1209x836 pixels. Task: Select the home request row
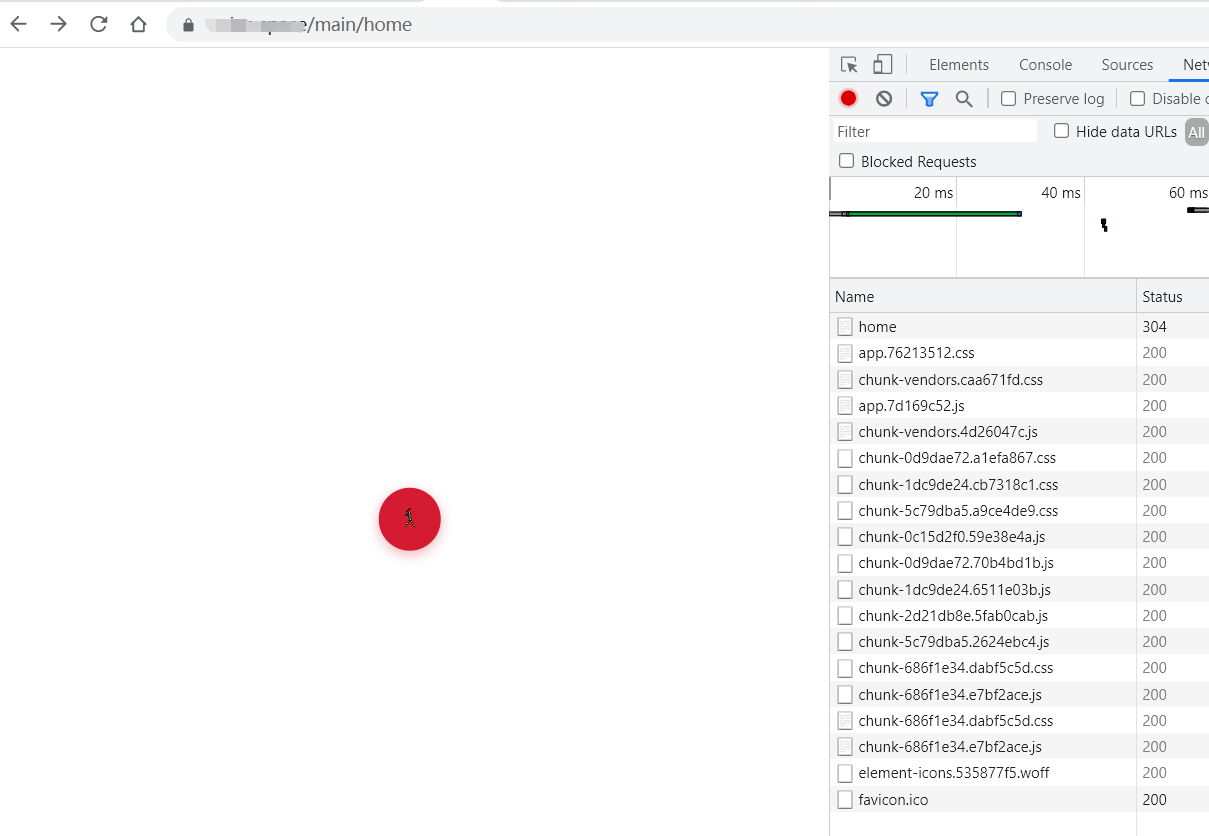pos(1019,327)
